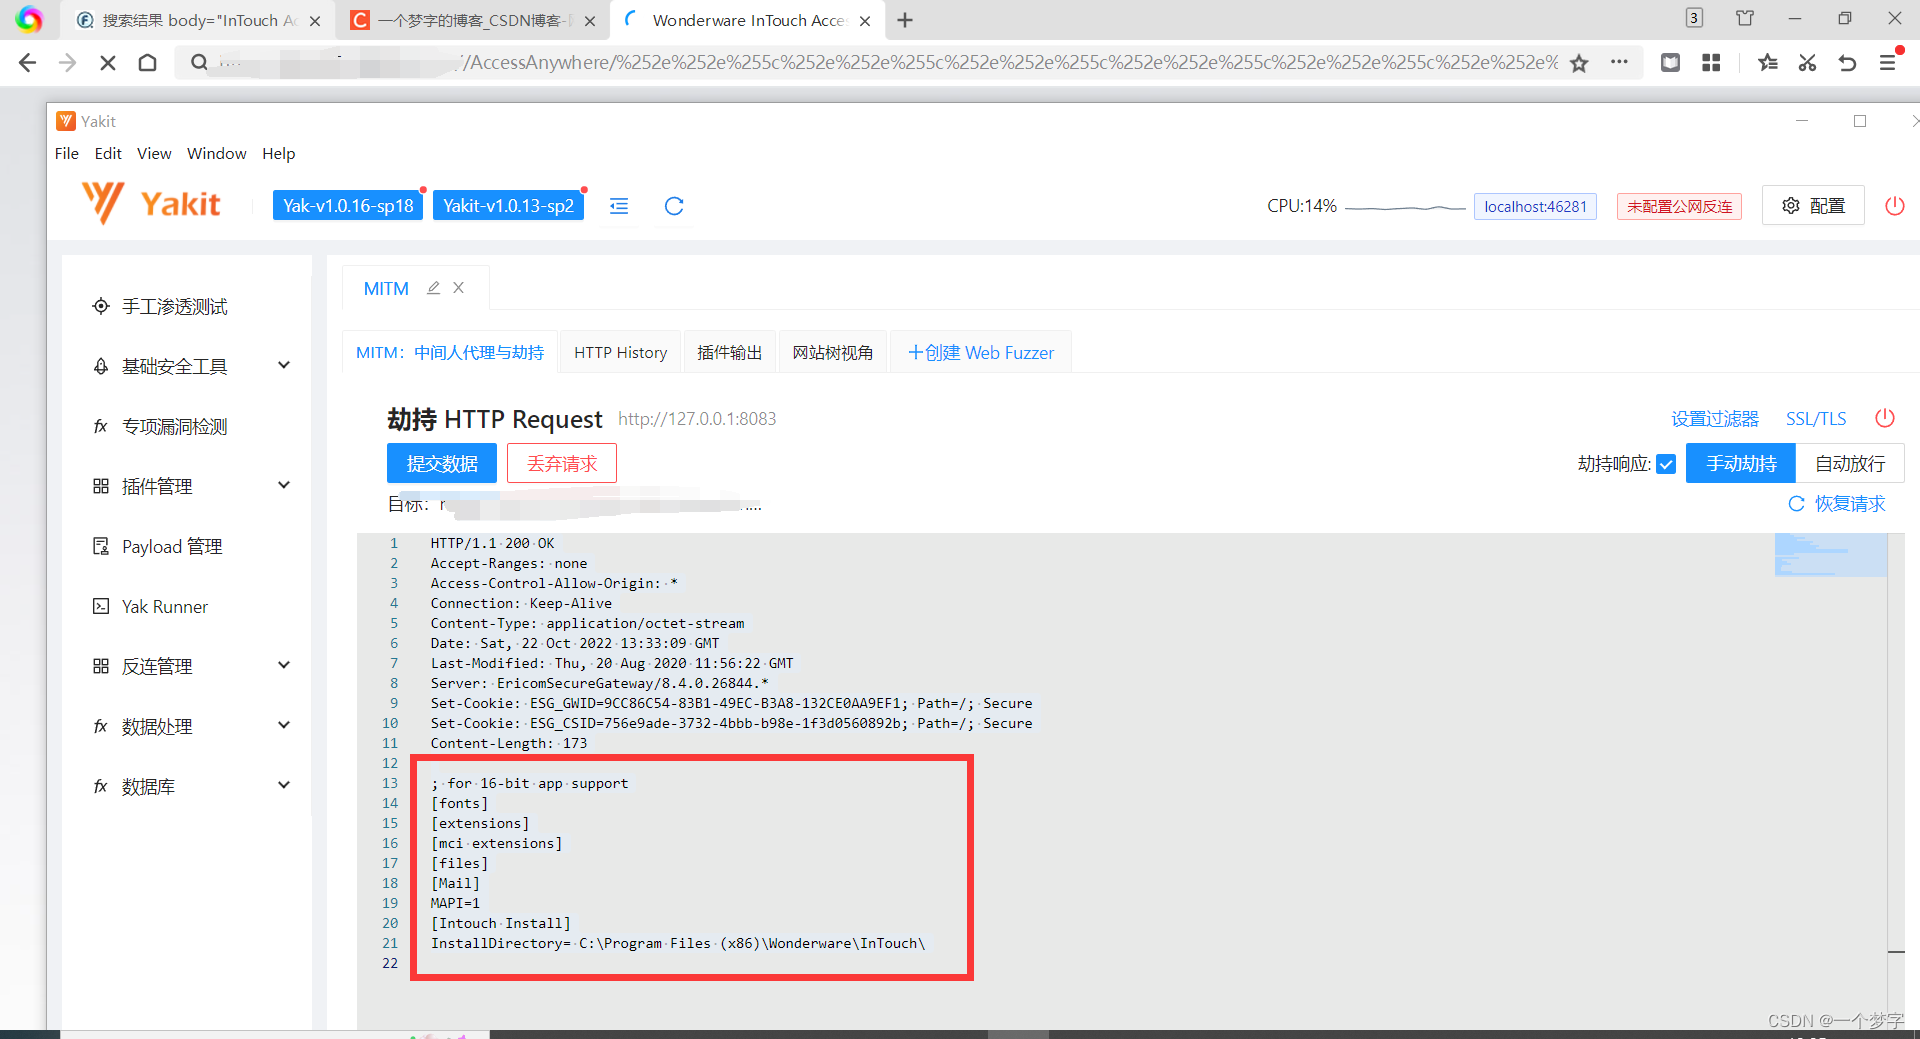Viewport: 1920px width, 1039px height.
Task: Click the browser home icon
Action: tap(148, 63)
